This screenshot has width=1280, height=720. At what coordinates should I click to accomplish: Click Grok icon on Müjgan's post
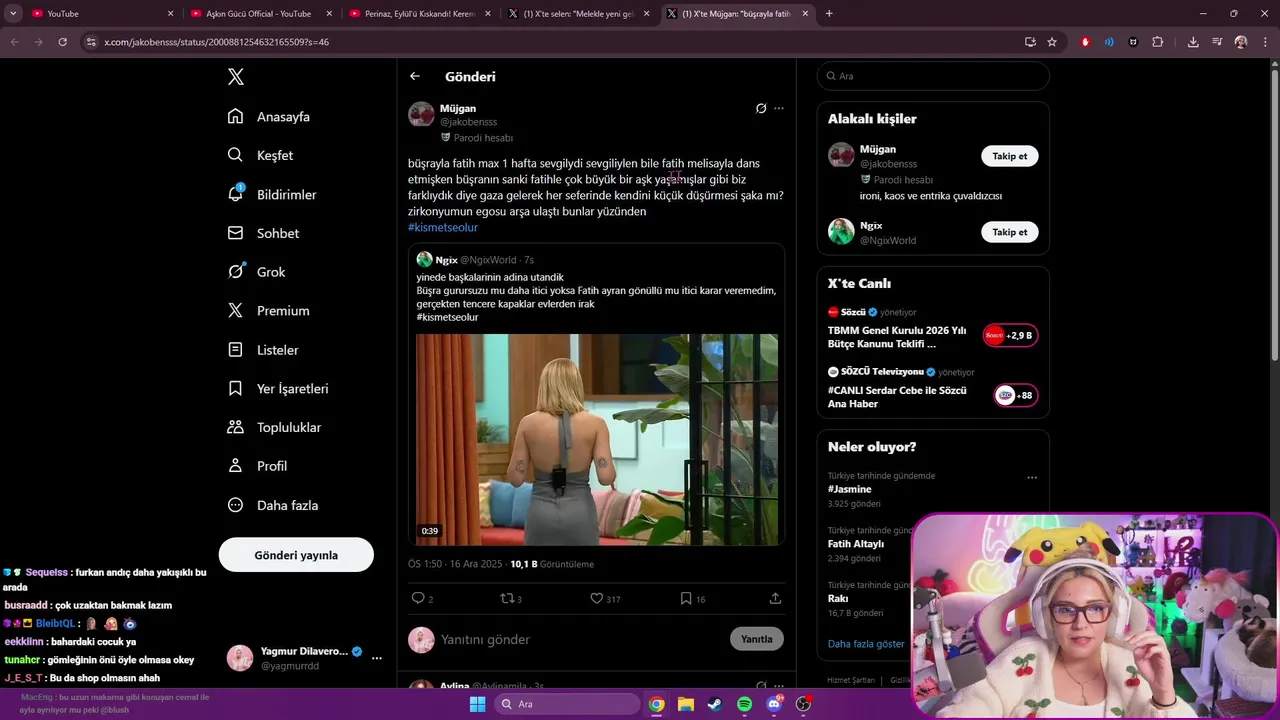pyautogui.click(x=761, y=108)
